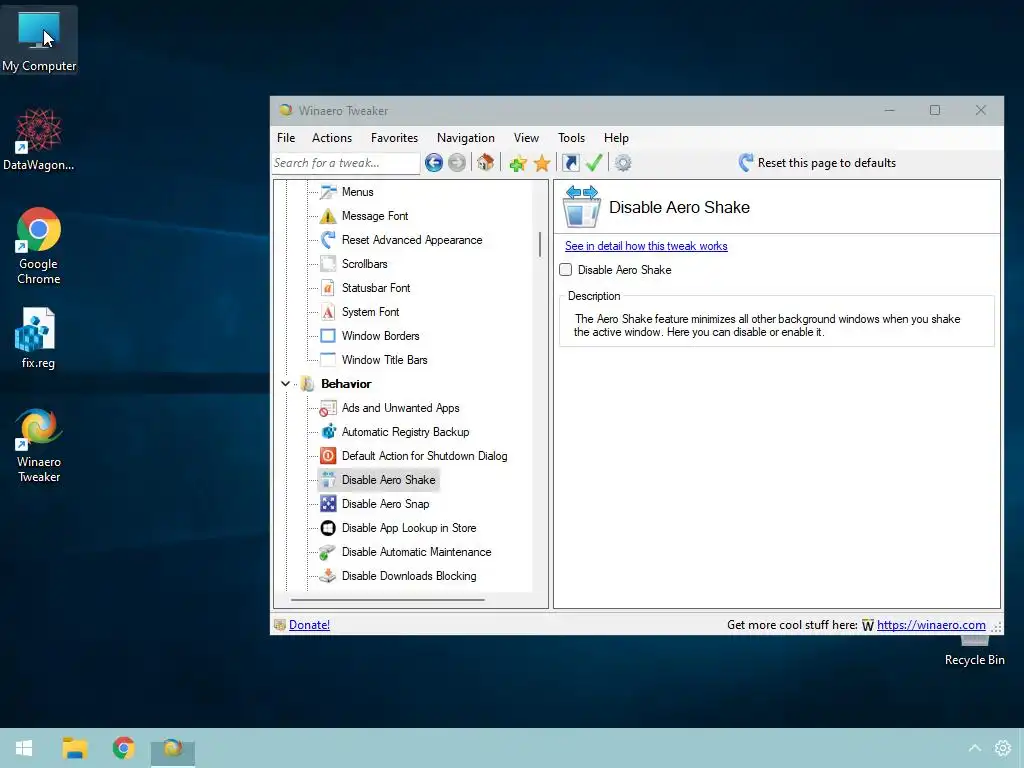Select the DataWagon desktop shortcut
Image resolution: width=1024 pixels, height=768 pixels.
point(39,140)
